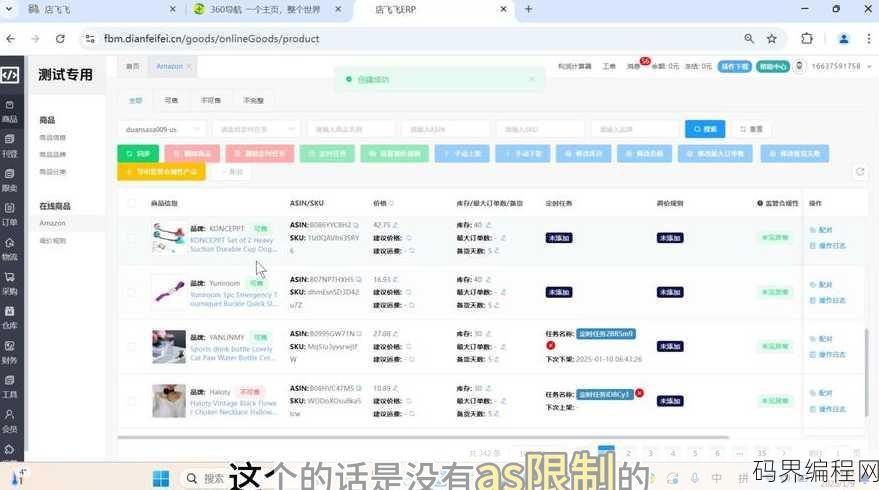Go back in the browser
Screen dimensions: 879x490
coord(11,39)
